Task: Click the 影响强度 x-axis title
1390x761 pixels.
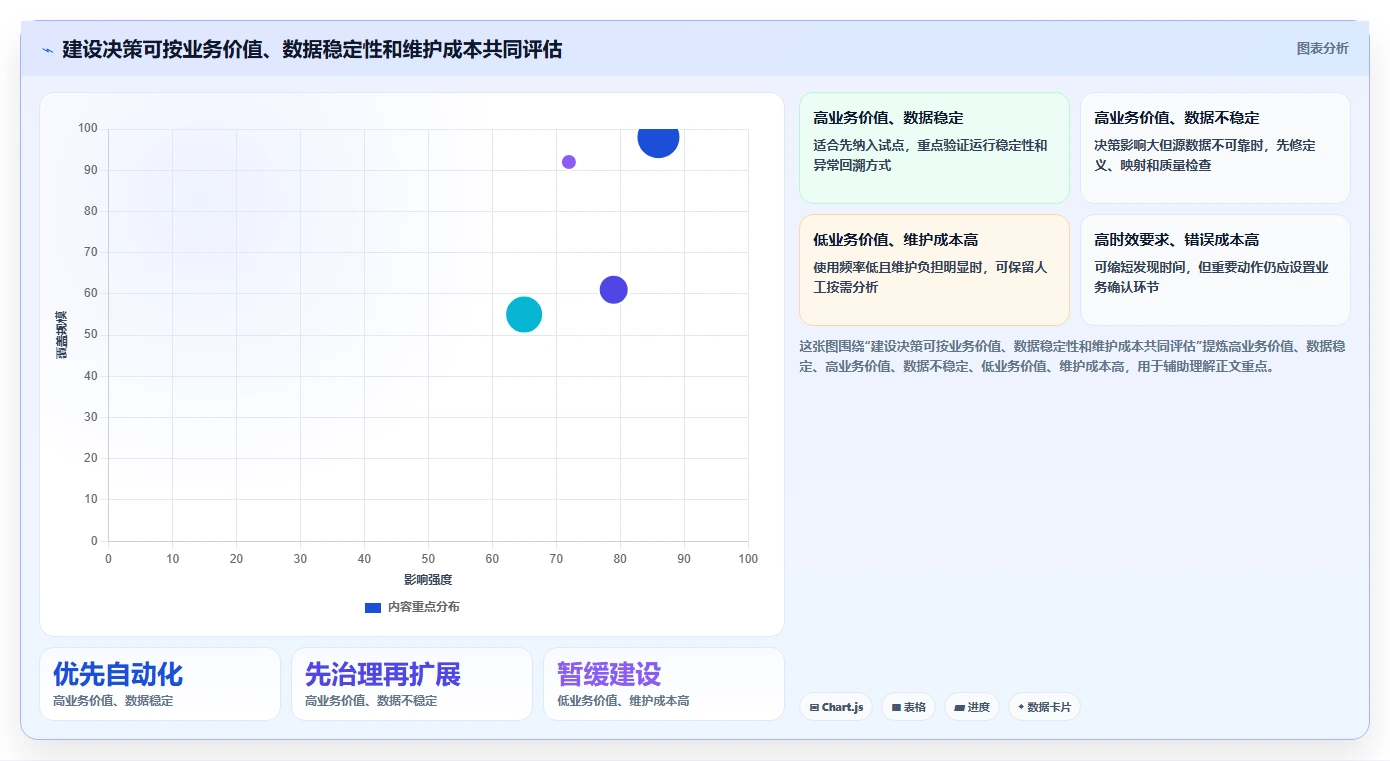Action: [x=428, y=580]
